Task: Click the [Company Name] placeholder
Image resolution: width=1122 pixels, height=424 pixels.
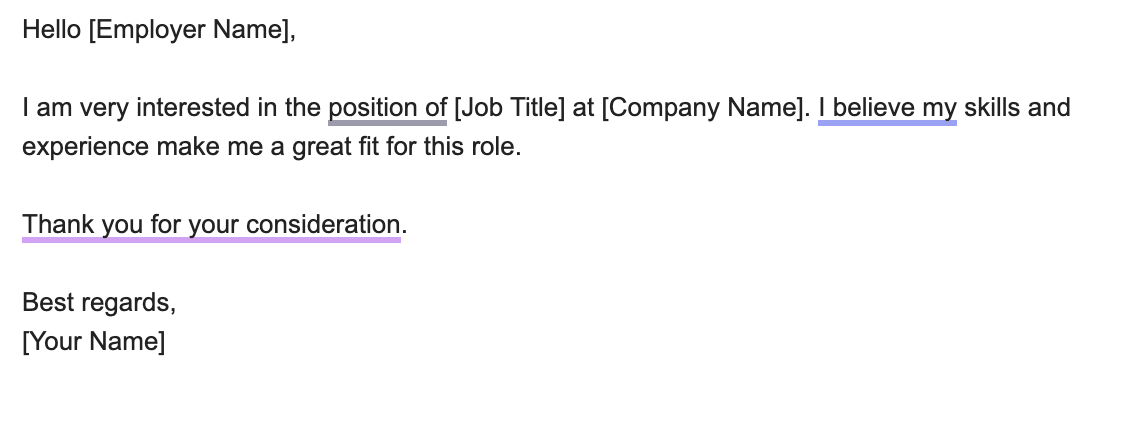Action: click(x=705, y=108)
